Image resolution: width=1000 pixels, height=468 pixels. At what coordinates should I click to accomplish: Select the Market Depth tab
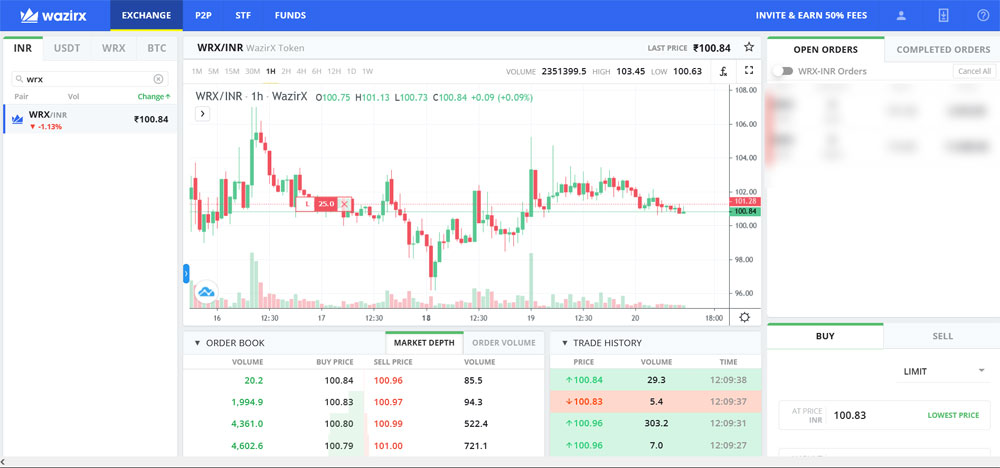point(424,342)
